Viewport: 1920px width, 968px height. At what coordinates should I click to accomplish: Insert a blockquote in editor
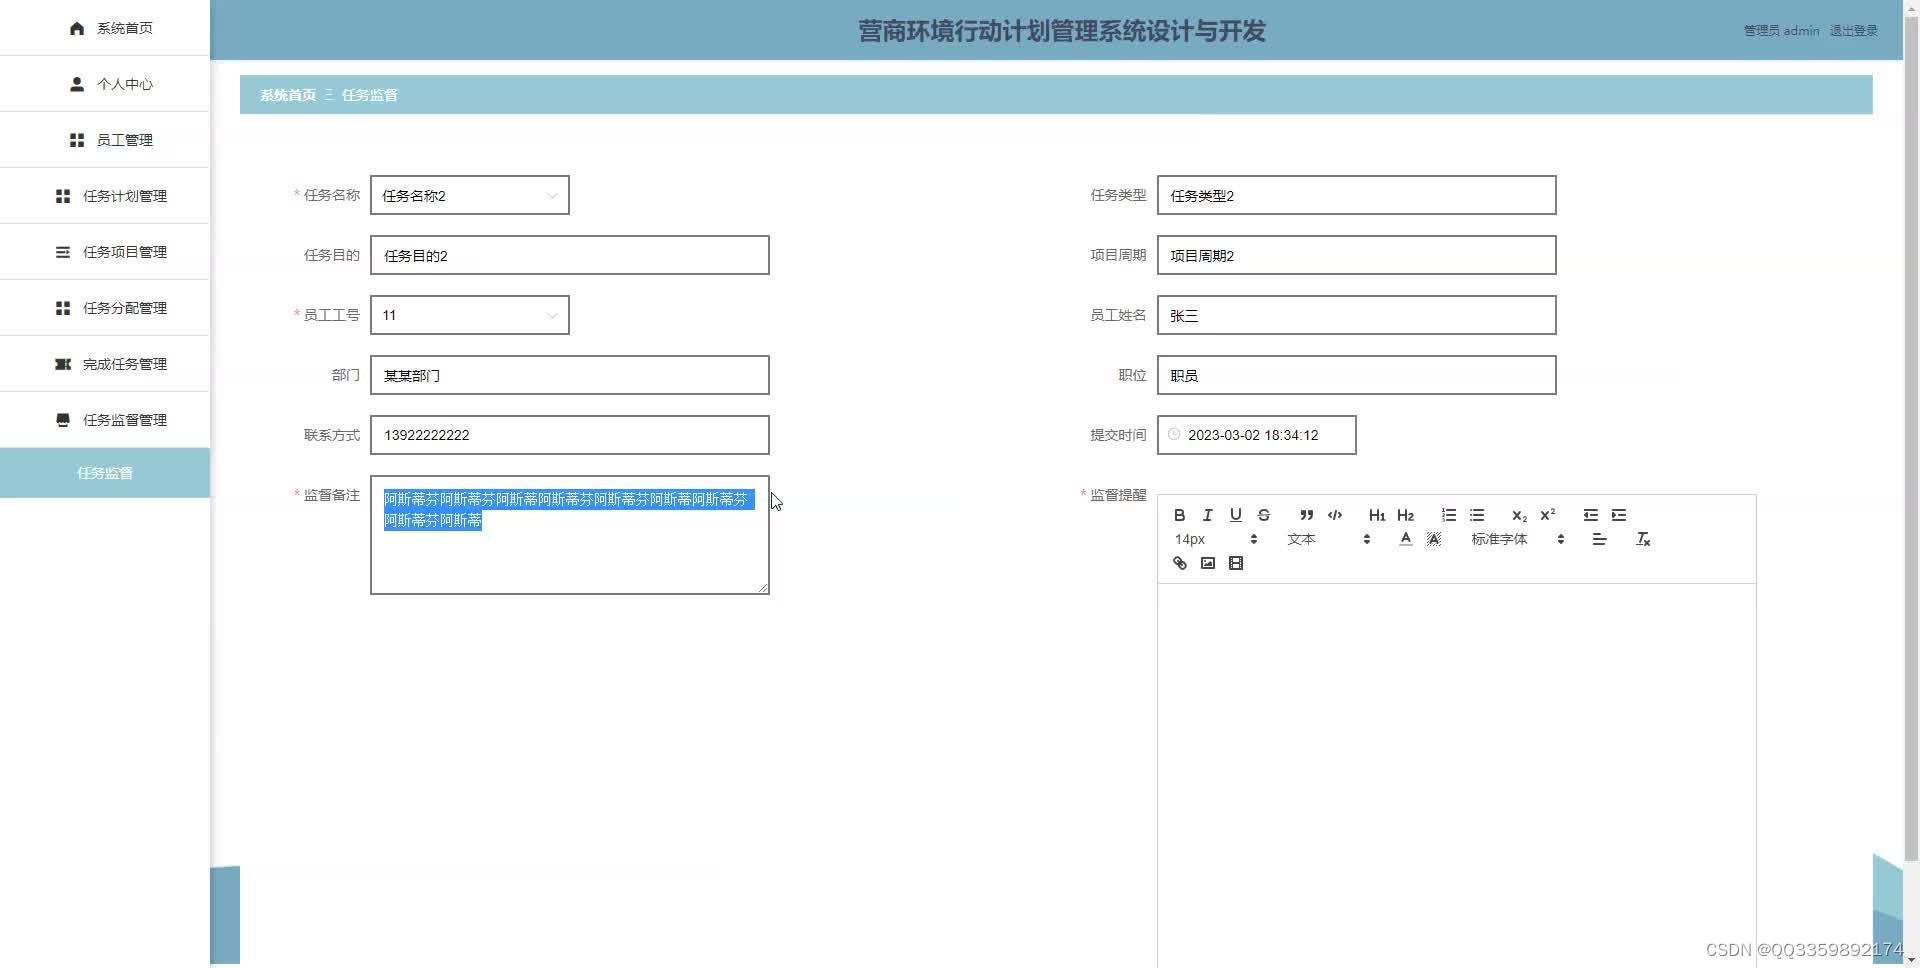coord(1306,515)
